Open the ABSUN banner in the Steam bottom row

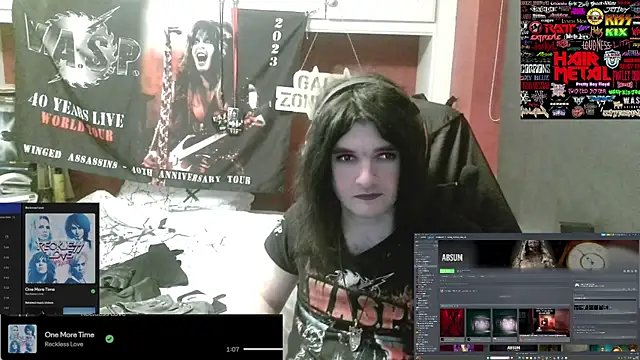click(x=513, y=348)
